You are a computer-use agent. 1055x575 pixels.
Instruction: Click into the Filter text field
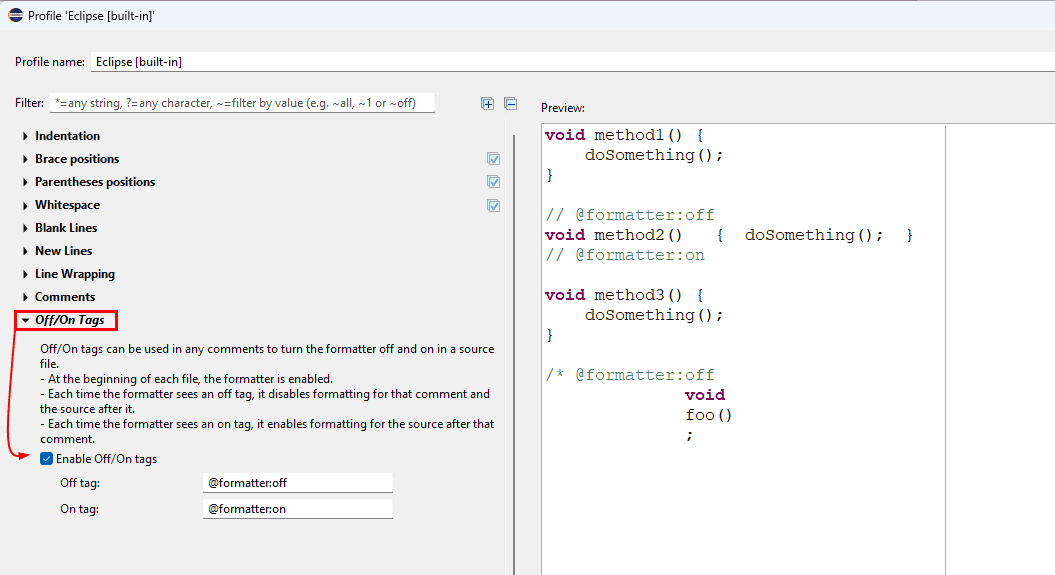point(242,103)
